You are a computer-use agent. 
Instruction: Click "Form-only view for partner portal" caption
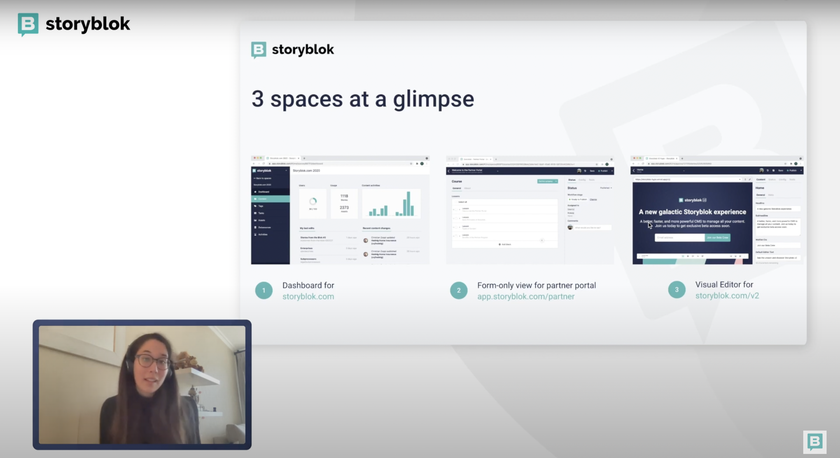pos(536,286)
